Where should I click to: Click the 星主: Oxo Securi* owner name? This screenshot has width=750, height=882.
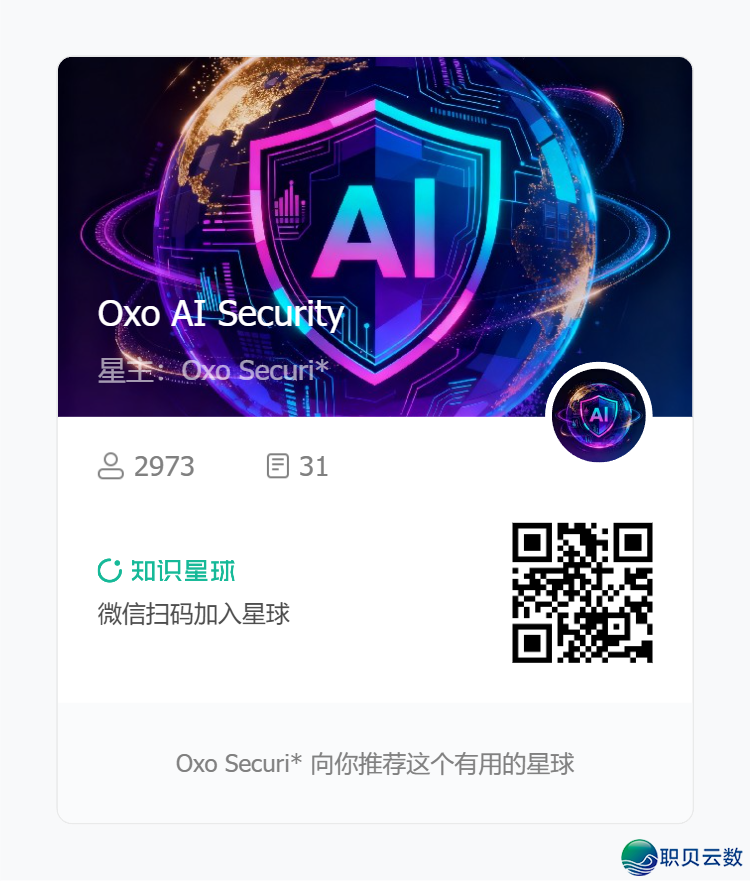click(x=213, y=370)
